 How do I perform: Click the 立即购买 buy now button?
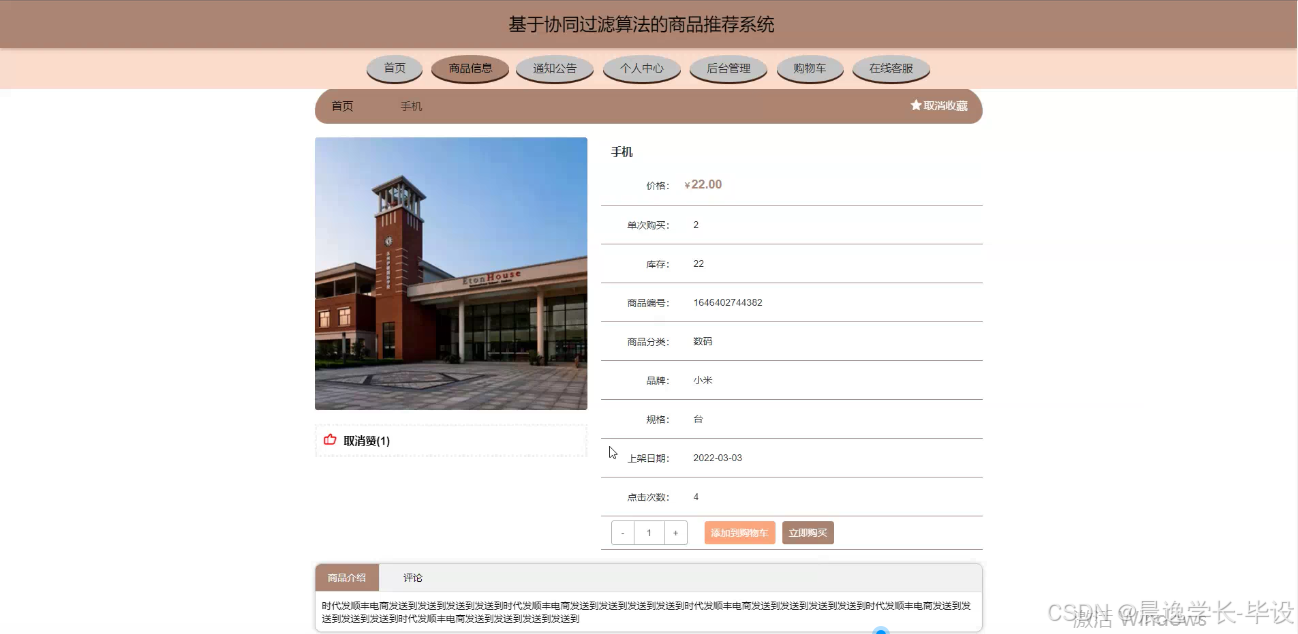[807, 532]
